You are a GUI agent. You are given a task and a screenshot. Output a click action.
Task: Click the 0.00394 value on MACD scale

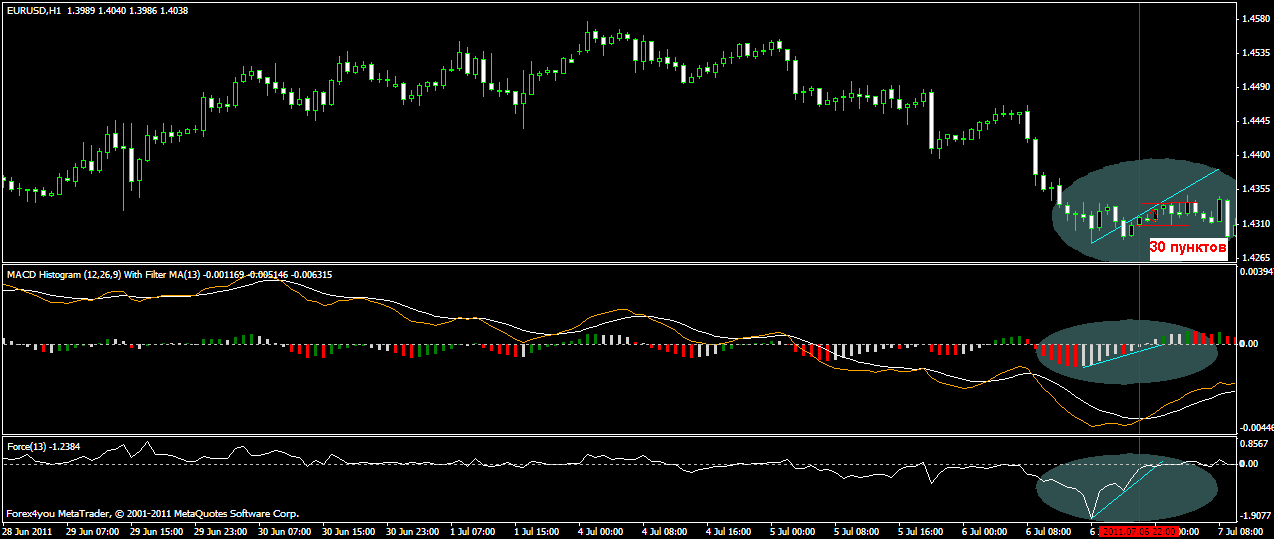pos(1254,272)
